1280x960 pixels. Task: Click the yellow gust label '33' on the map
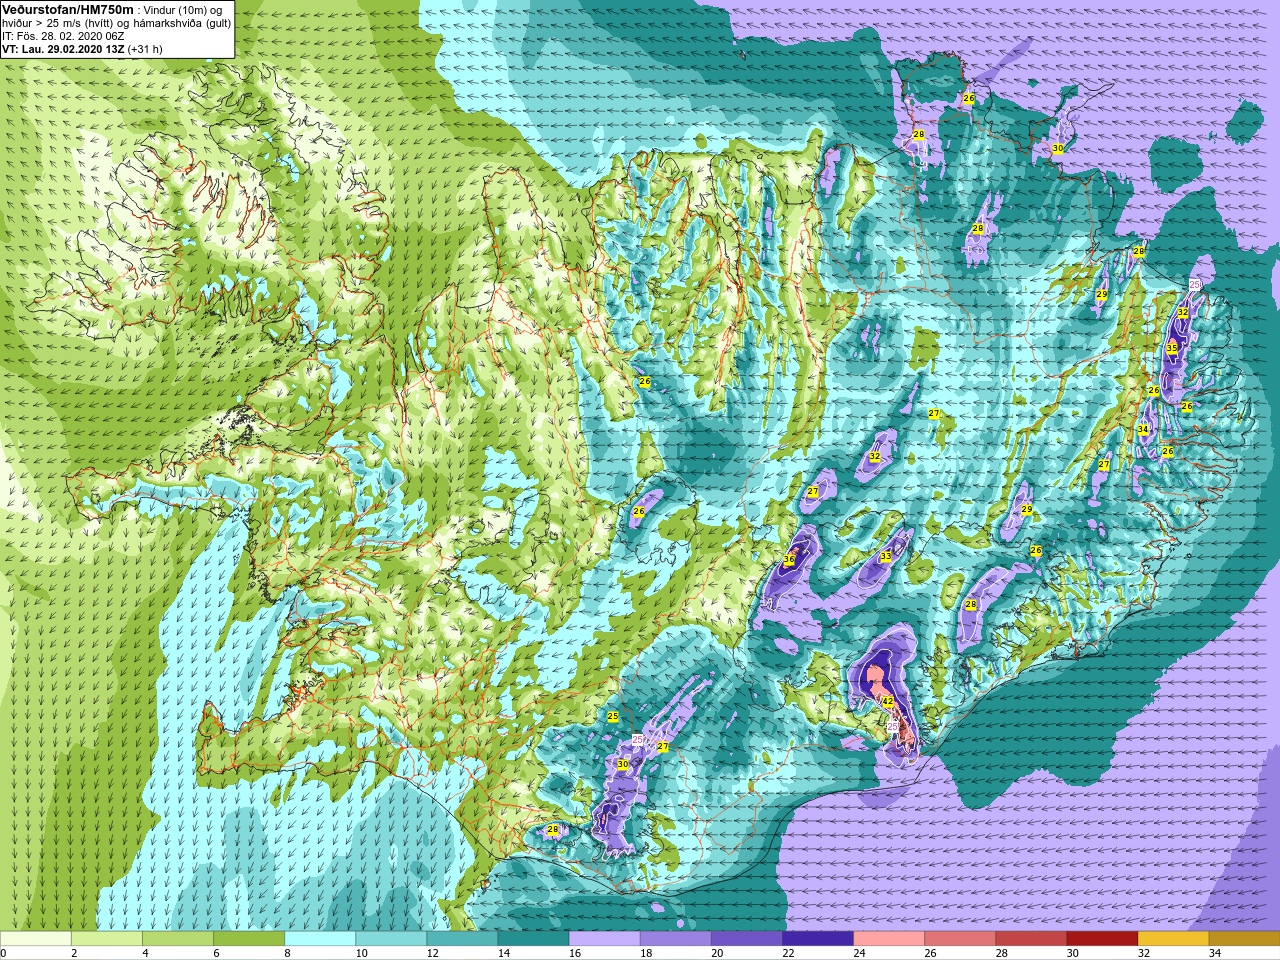(885, 556)
